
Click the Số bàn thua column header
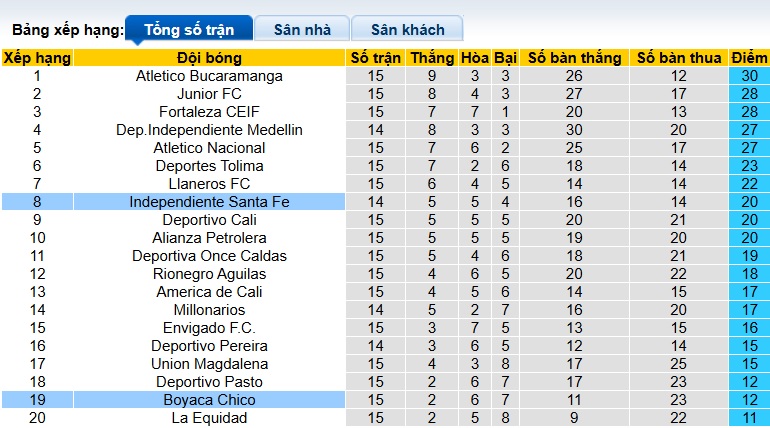click(679, 58)
